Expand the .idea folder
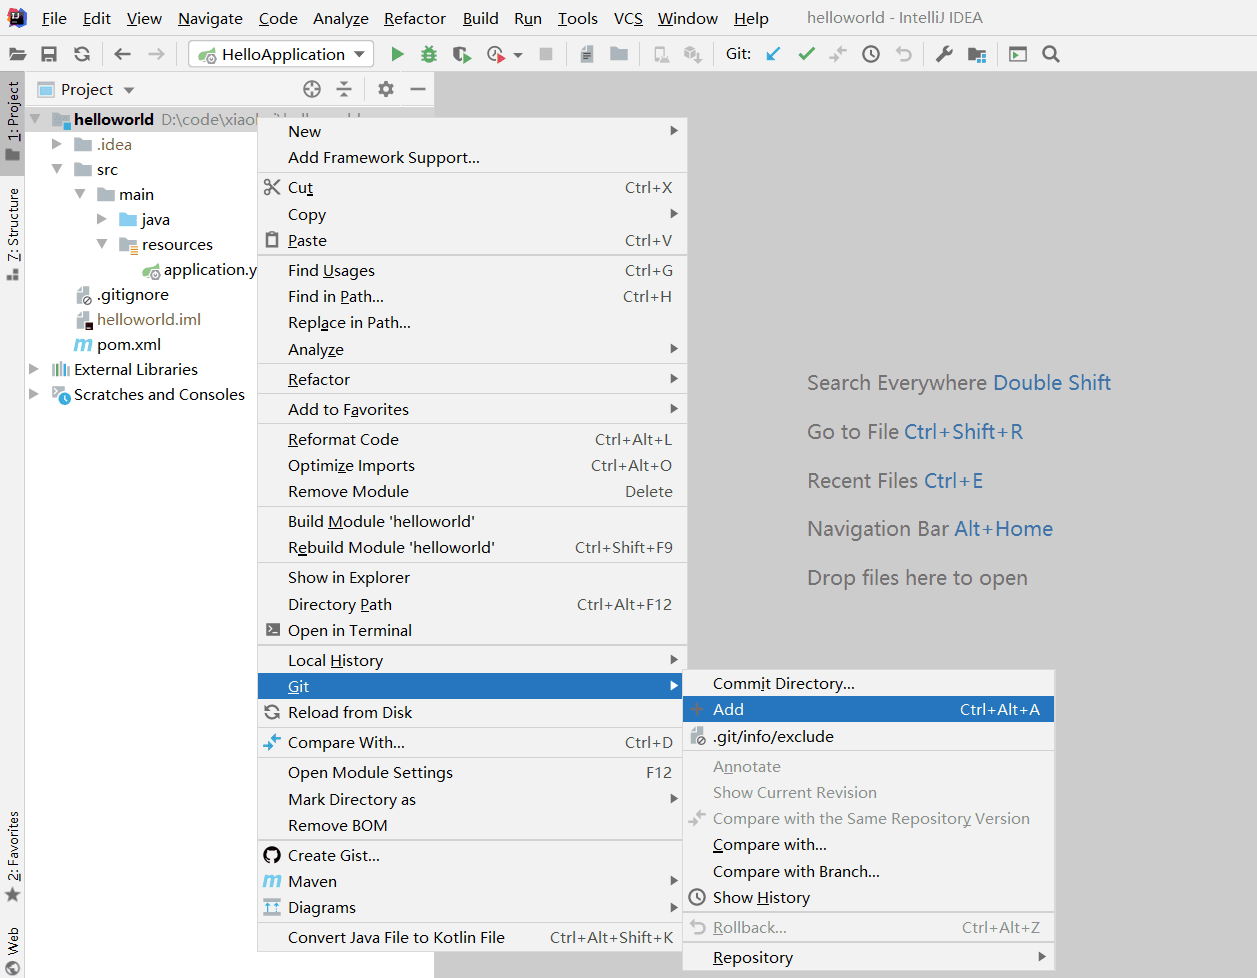 (57, 144)
